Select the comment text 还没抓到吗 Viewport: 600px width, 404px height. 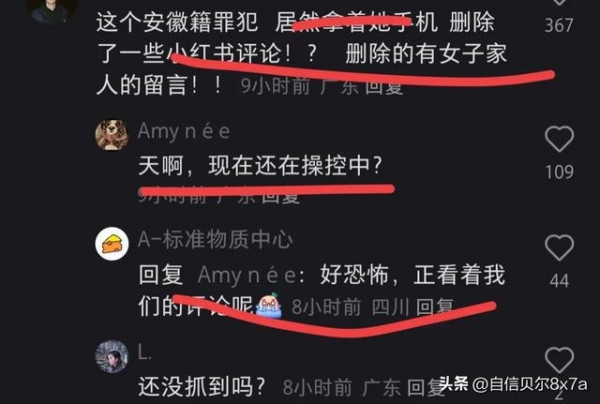(202, 387)
